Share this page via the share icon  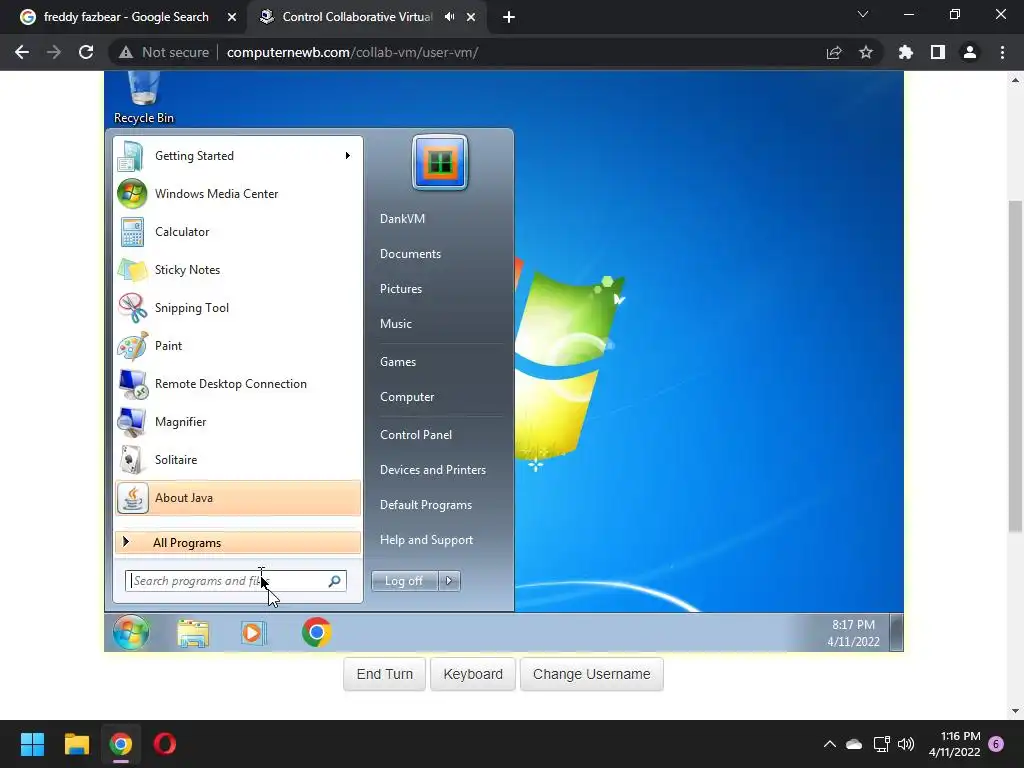point(834,52)
